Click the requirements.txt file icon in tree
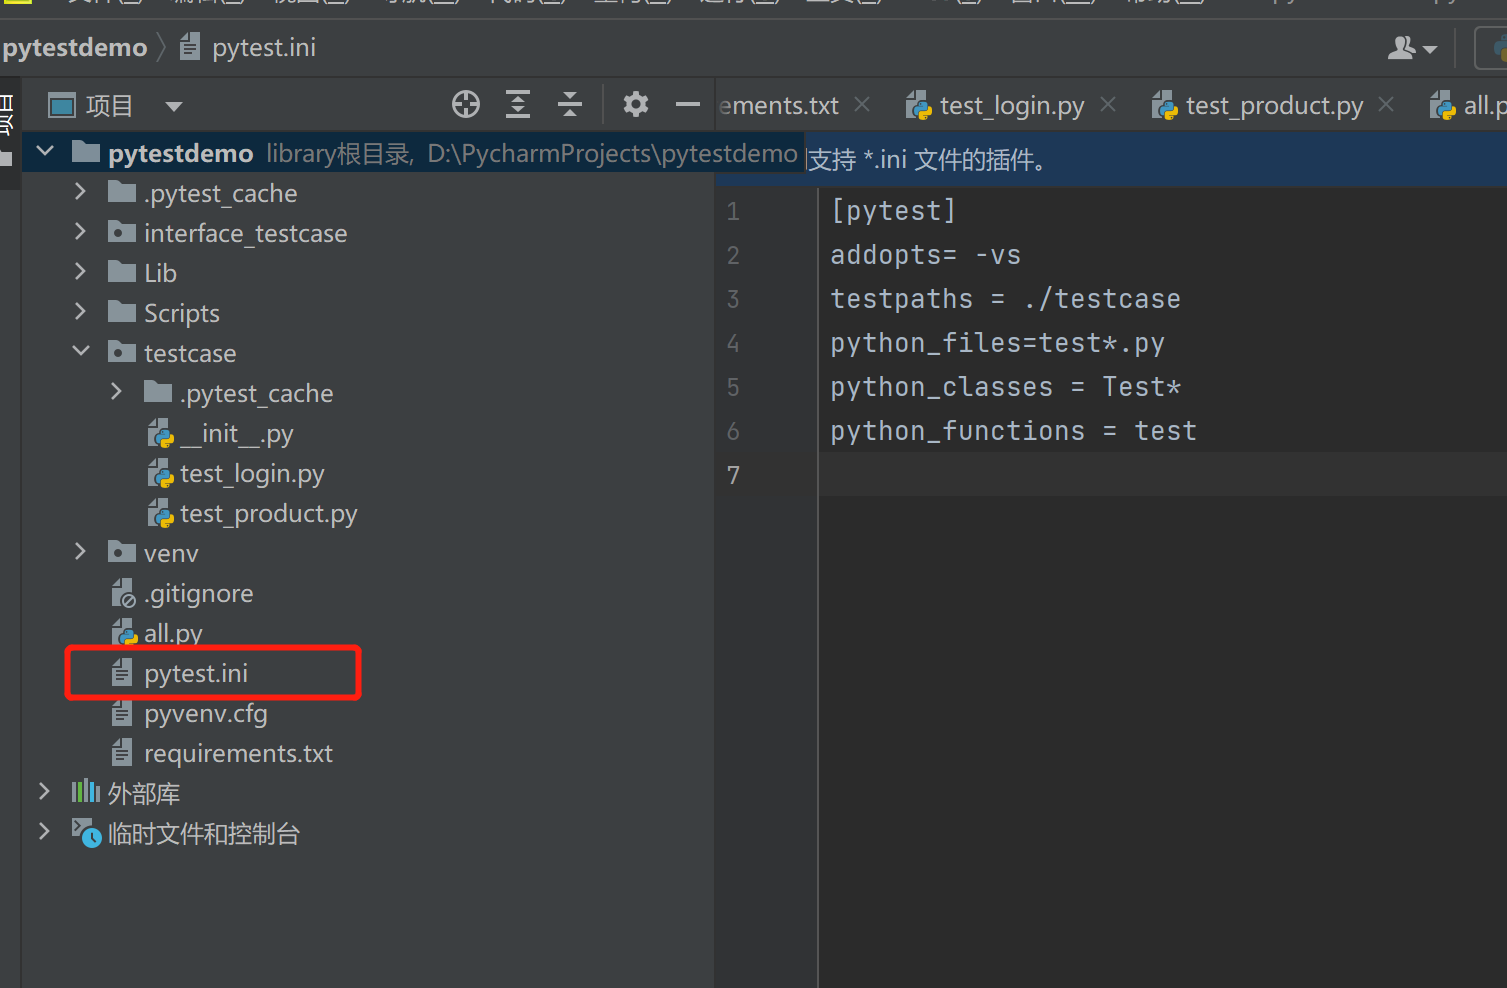Viewport: 1507px width, 988px height. click(x=122, y=753)
